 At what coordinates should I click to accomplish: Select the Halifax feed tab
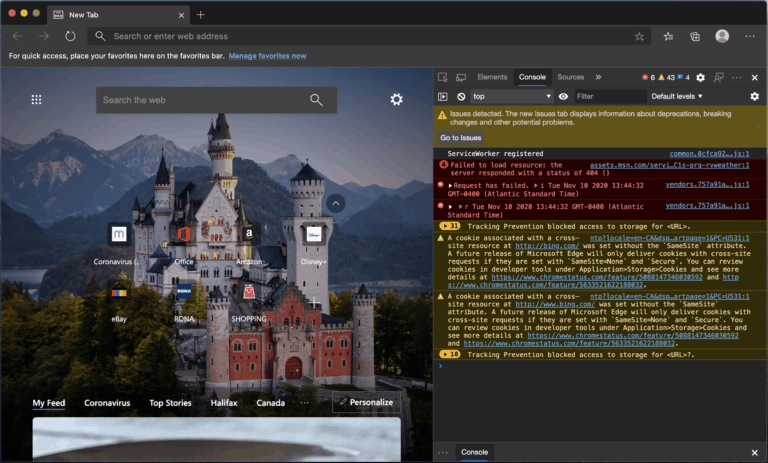224,403
